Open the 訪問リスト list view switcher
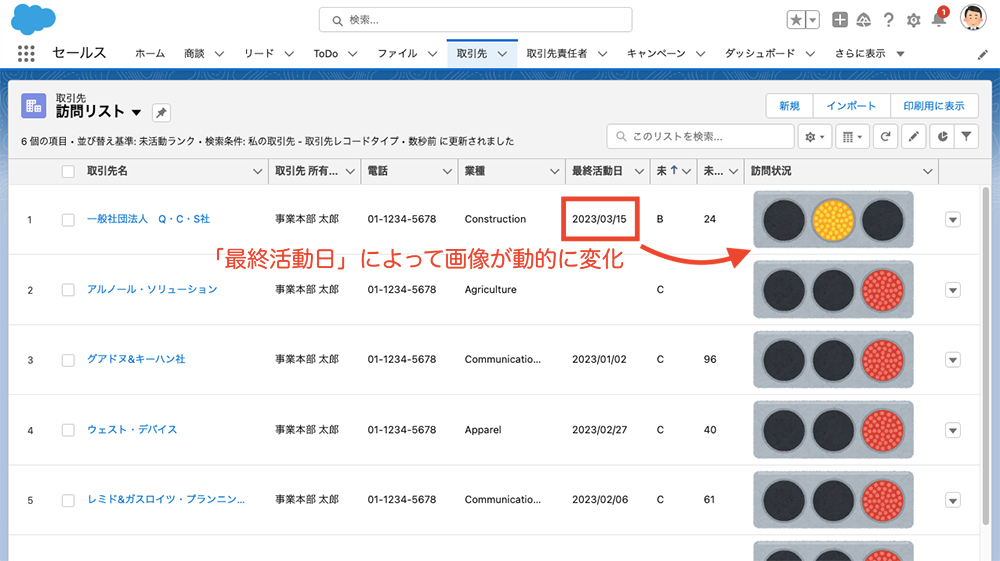Image resolution: width=1000 pixels, height=561 pixels. (136, 113)
